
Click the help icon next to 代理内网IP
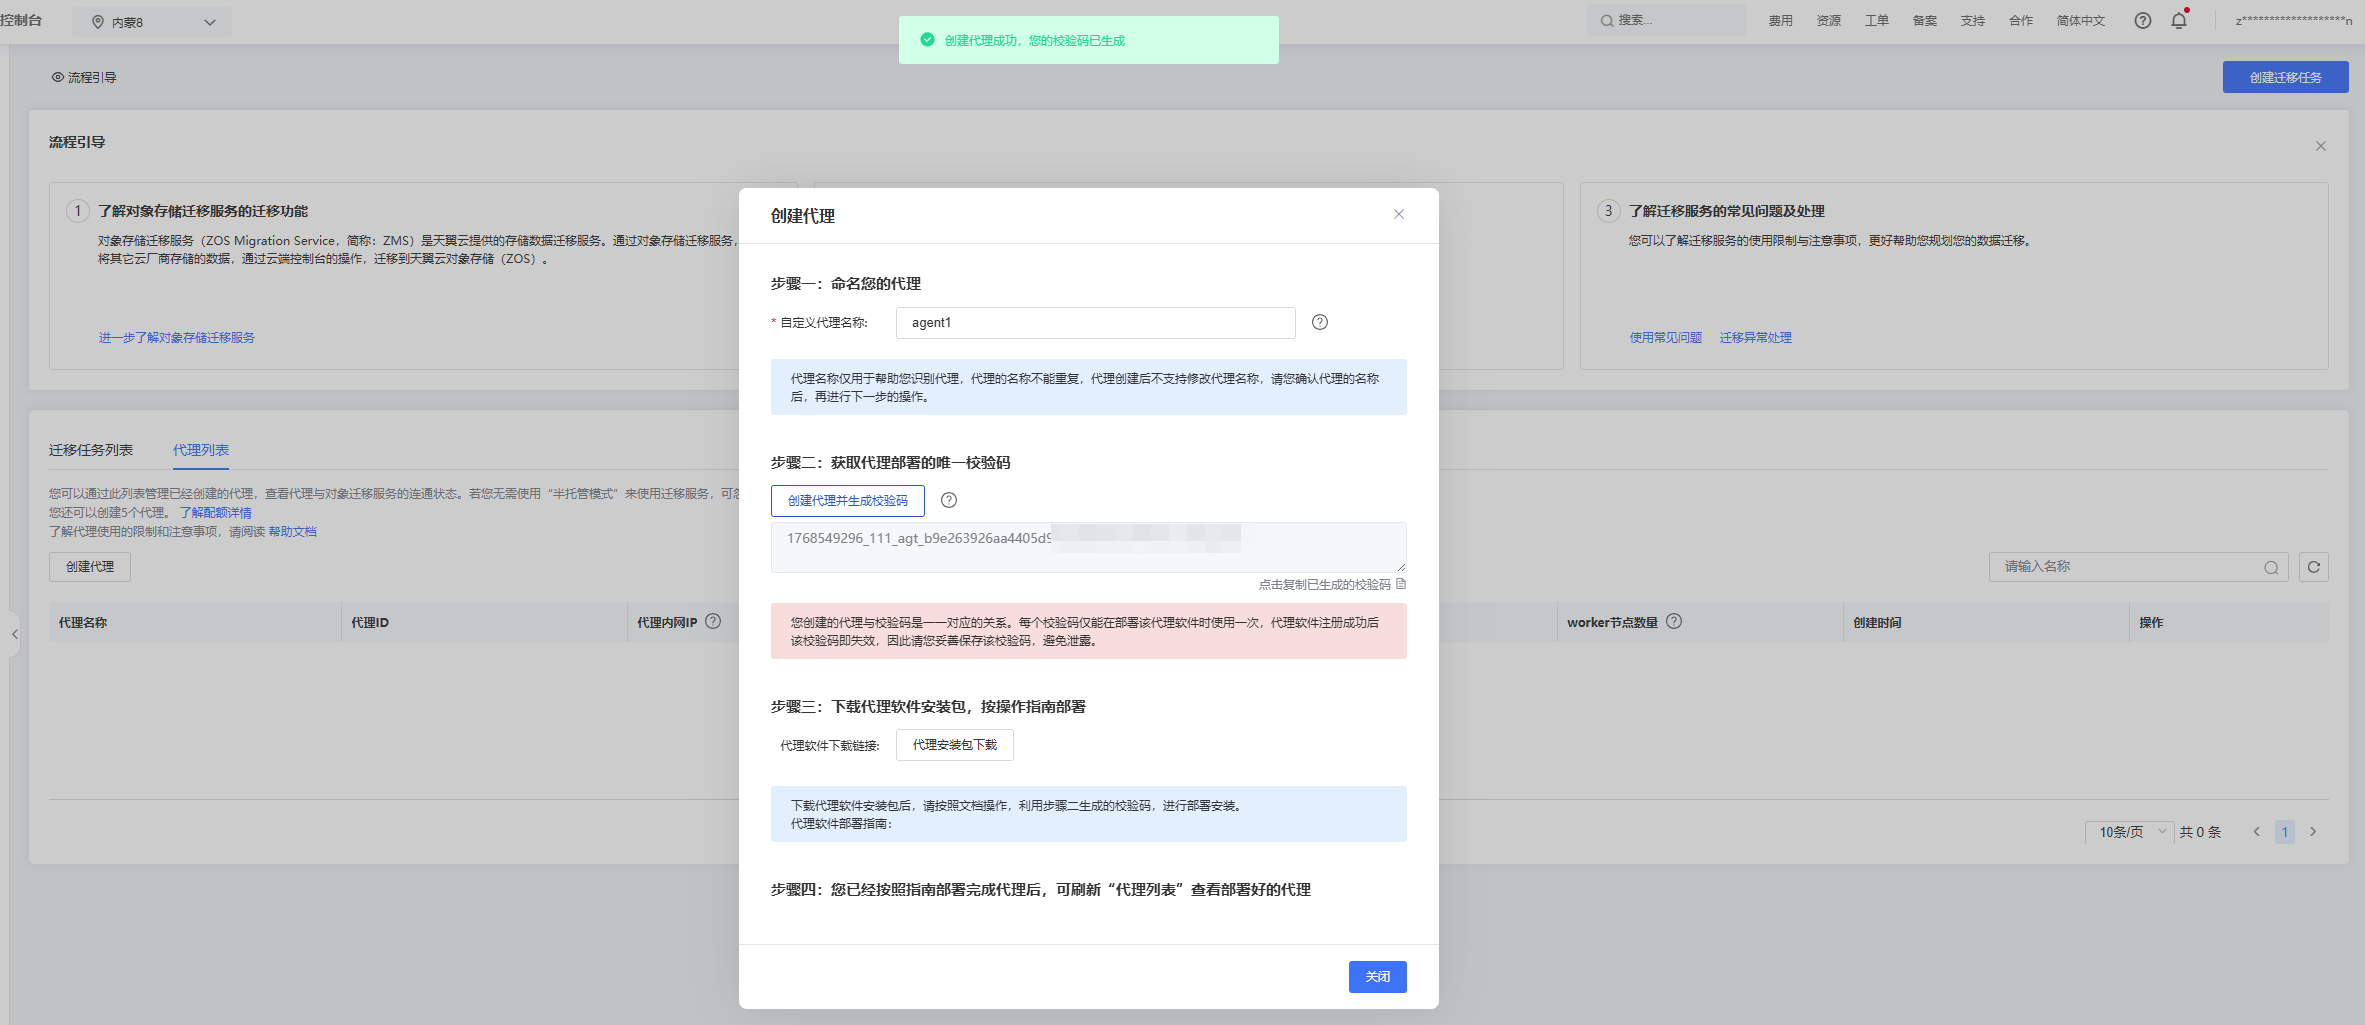point(713,621)
